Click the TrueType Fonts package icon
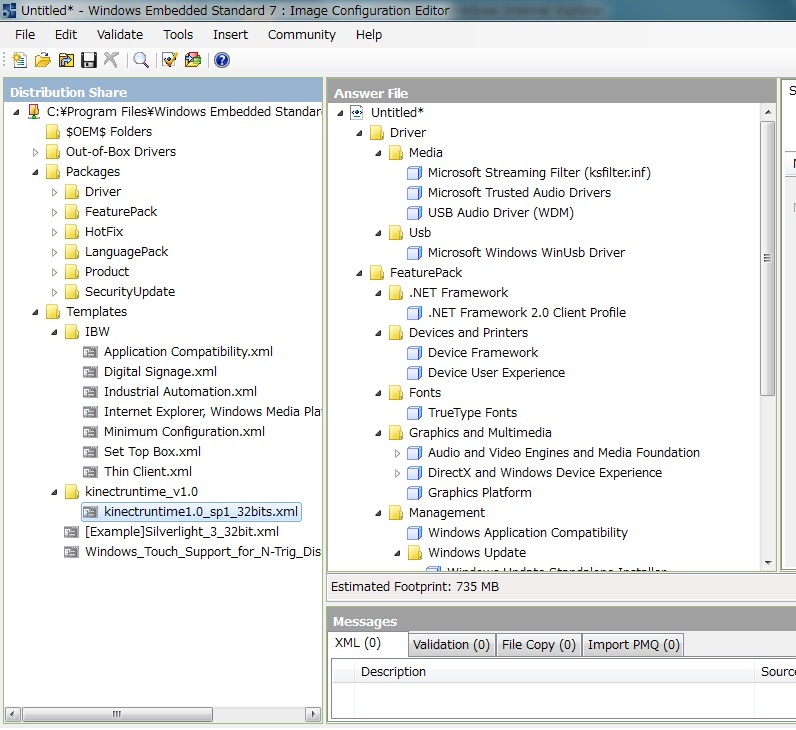Viewport: 796px width, 730px height. (x=414, y=413)
